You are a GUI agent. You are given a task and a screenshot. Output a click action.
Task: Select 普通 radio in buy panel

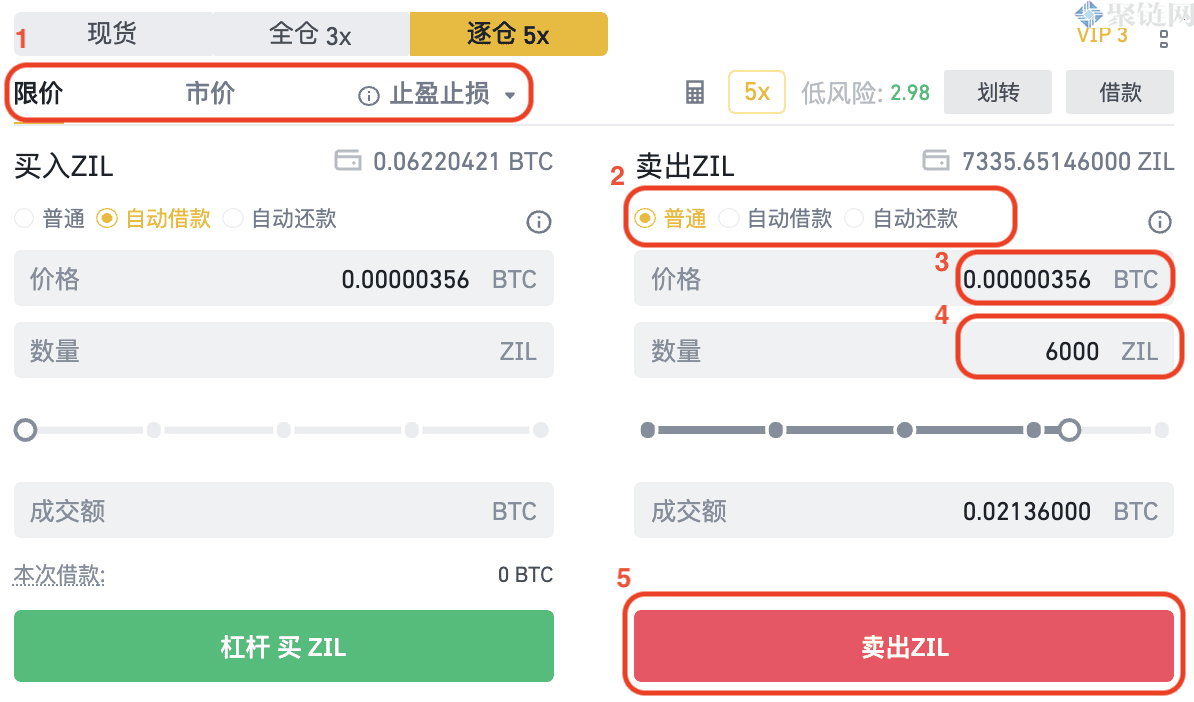point(24,218)
